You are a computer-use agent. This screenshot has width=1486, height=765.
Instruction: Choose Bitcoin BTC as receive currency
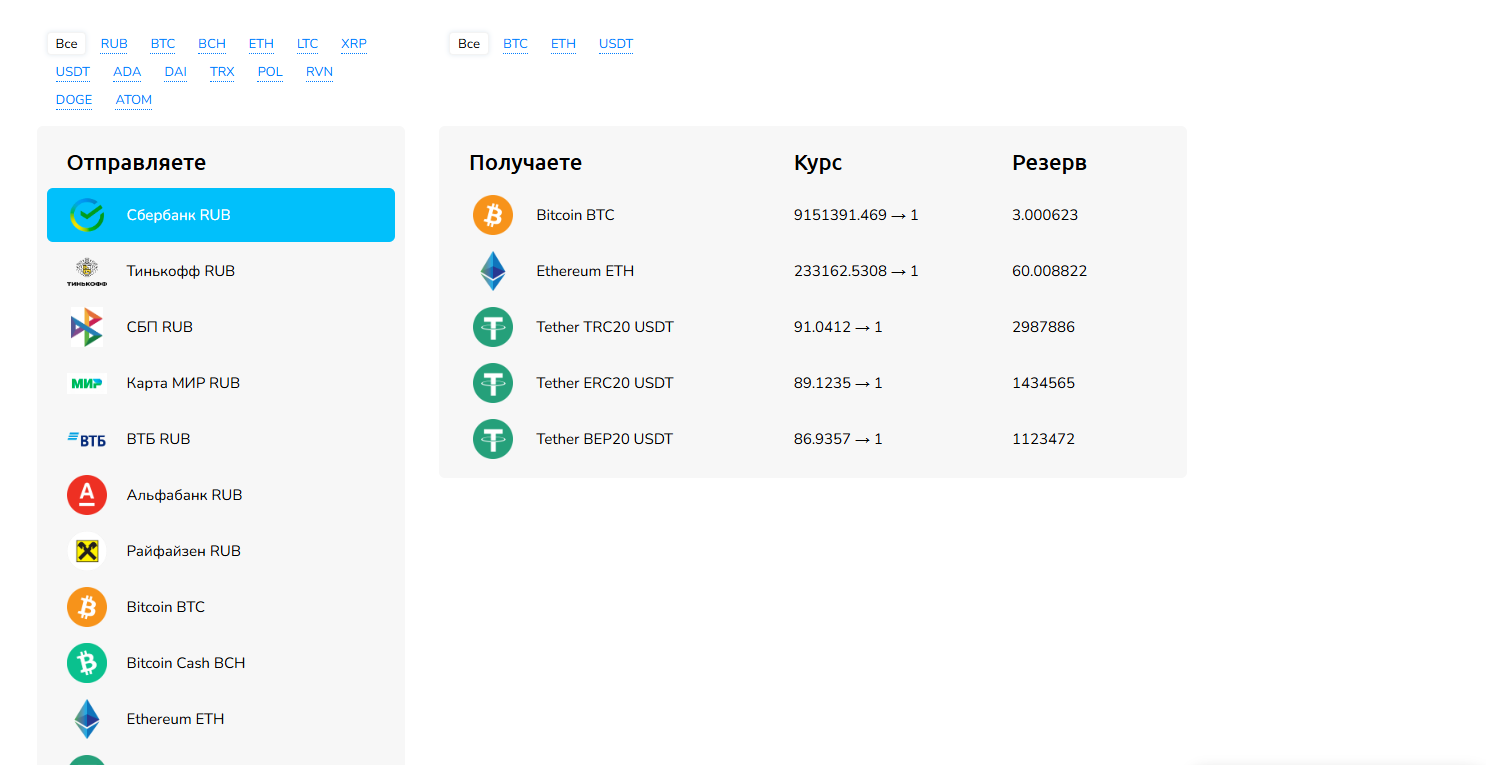575,215
